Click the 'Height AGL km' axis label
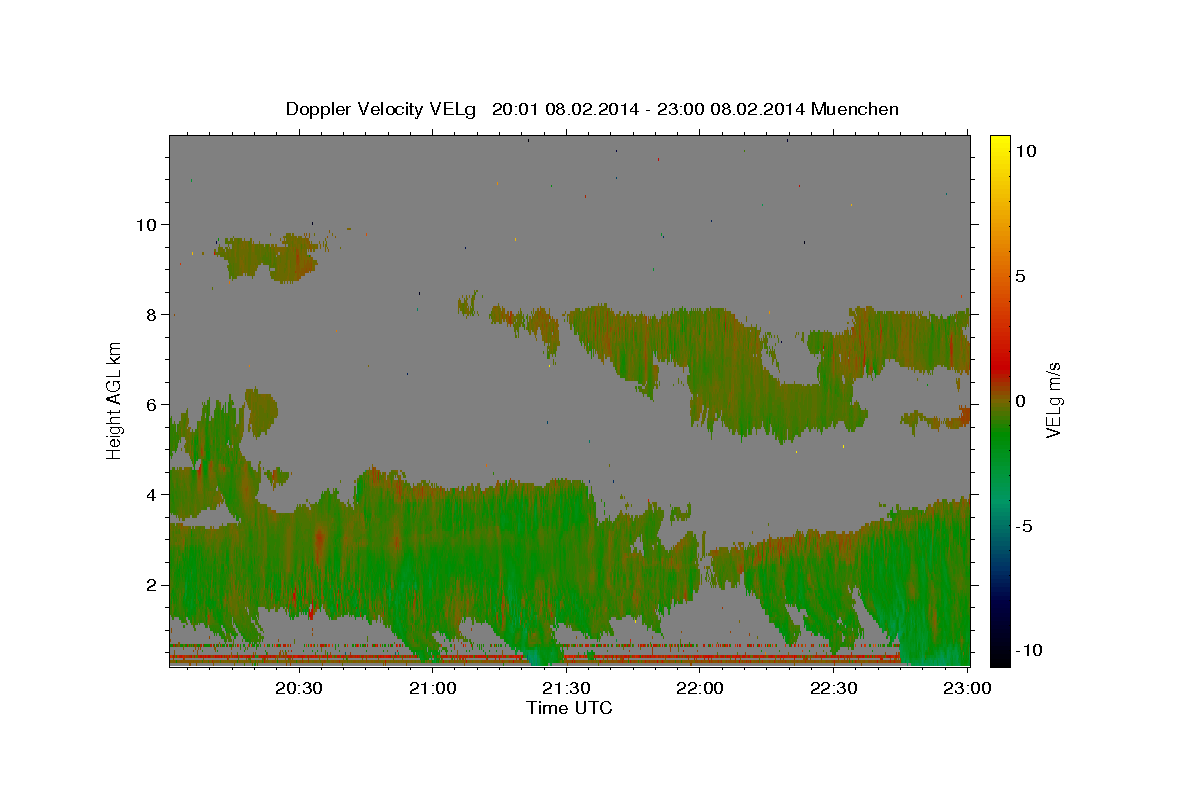Viewport: 1200px width, 800px height. [x=115, y=400]
